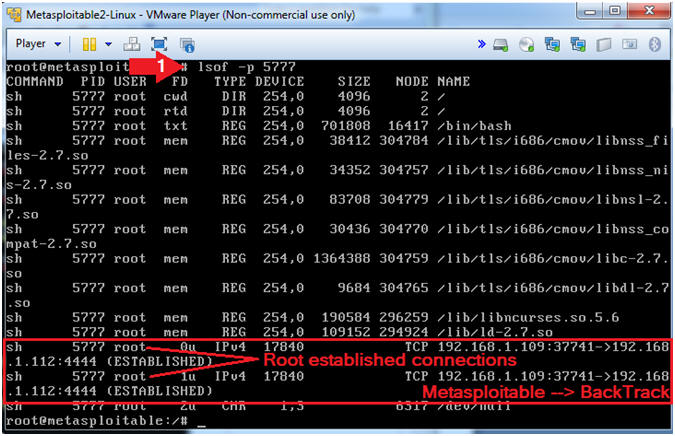Close the VMware Player window
Screen dimensions: 675x436
[x=649, y=11]
